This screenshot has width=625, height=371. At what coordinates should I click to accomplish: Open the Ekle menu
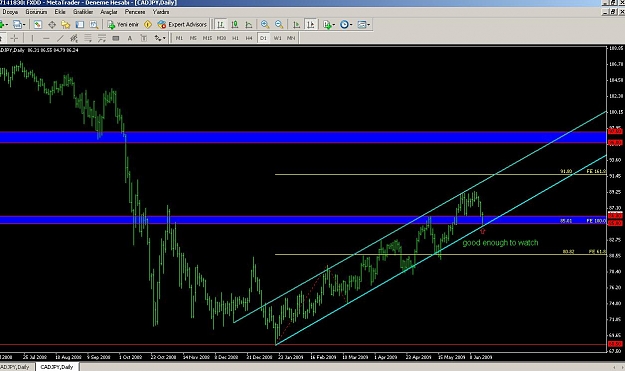click(60, 12)
